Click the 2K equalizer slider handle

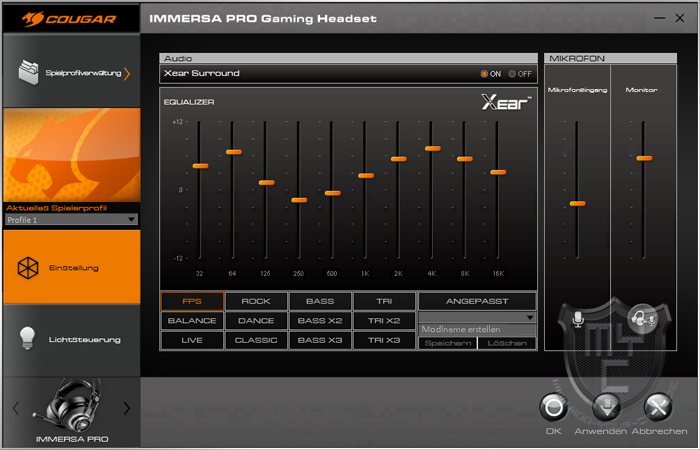399,159
